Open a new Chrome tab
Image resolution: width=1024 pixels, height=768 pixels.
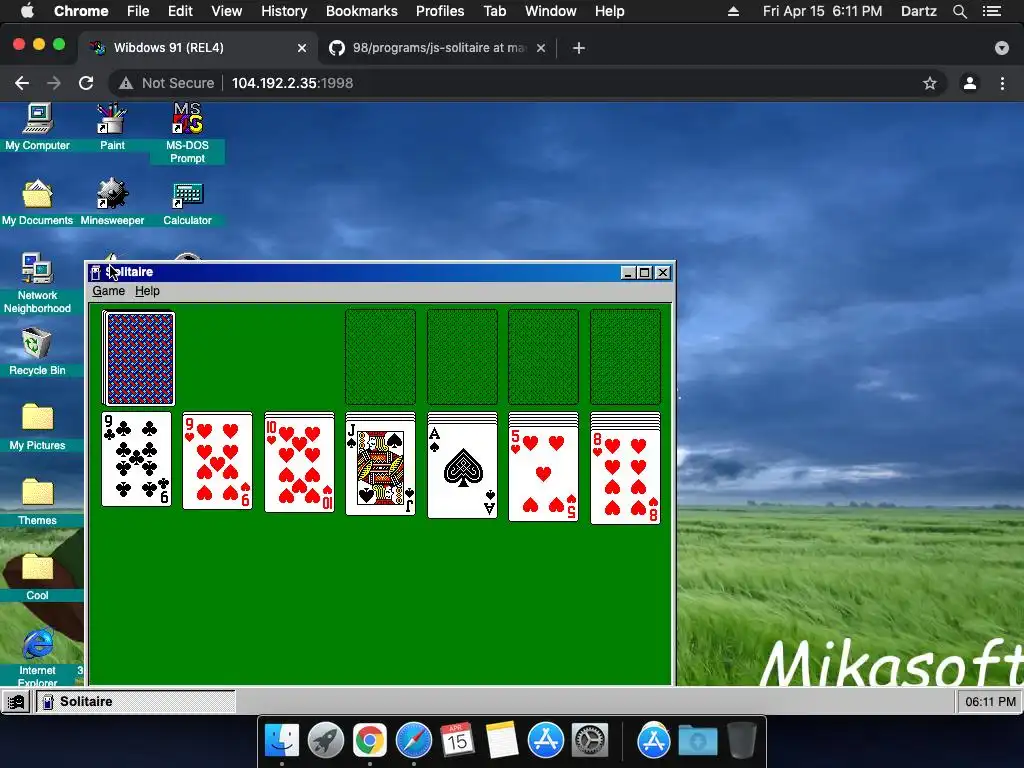579,48
